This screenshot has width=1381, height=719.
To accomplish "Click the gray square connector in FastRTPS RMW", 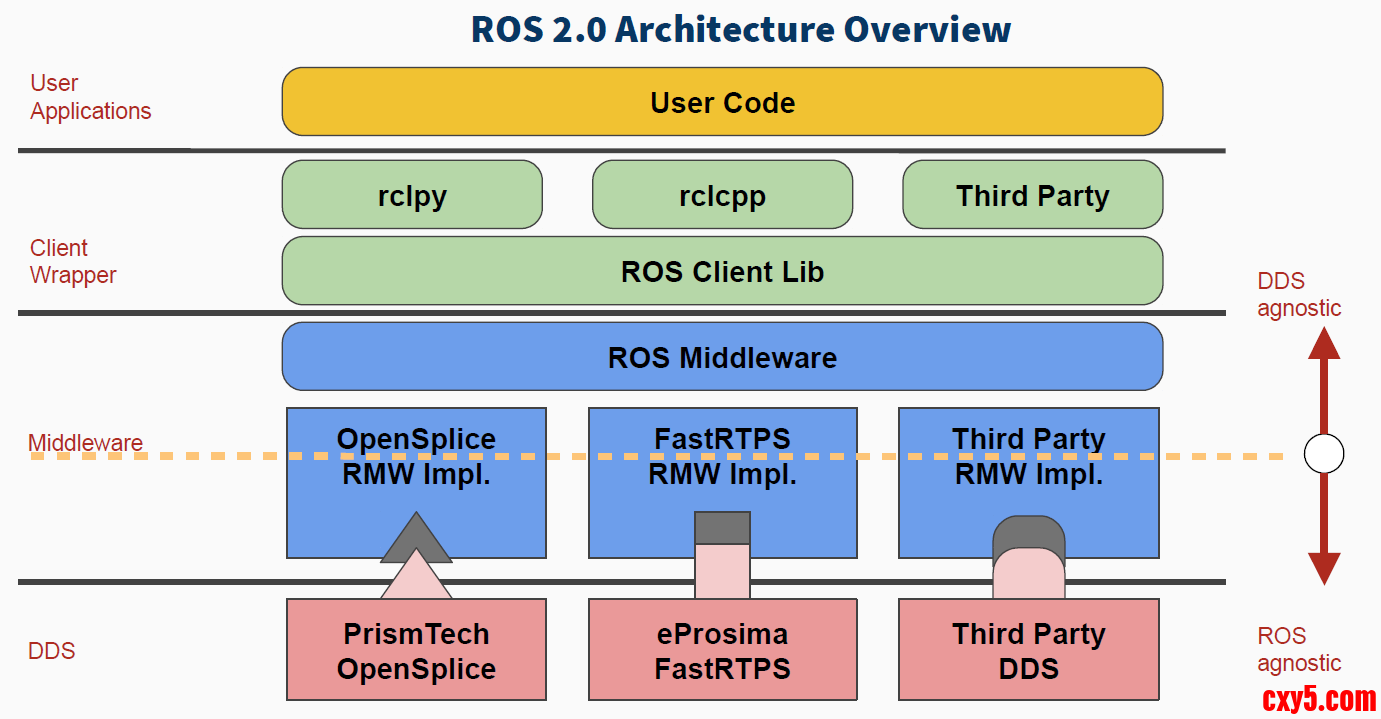I will (722, 528).
